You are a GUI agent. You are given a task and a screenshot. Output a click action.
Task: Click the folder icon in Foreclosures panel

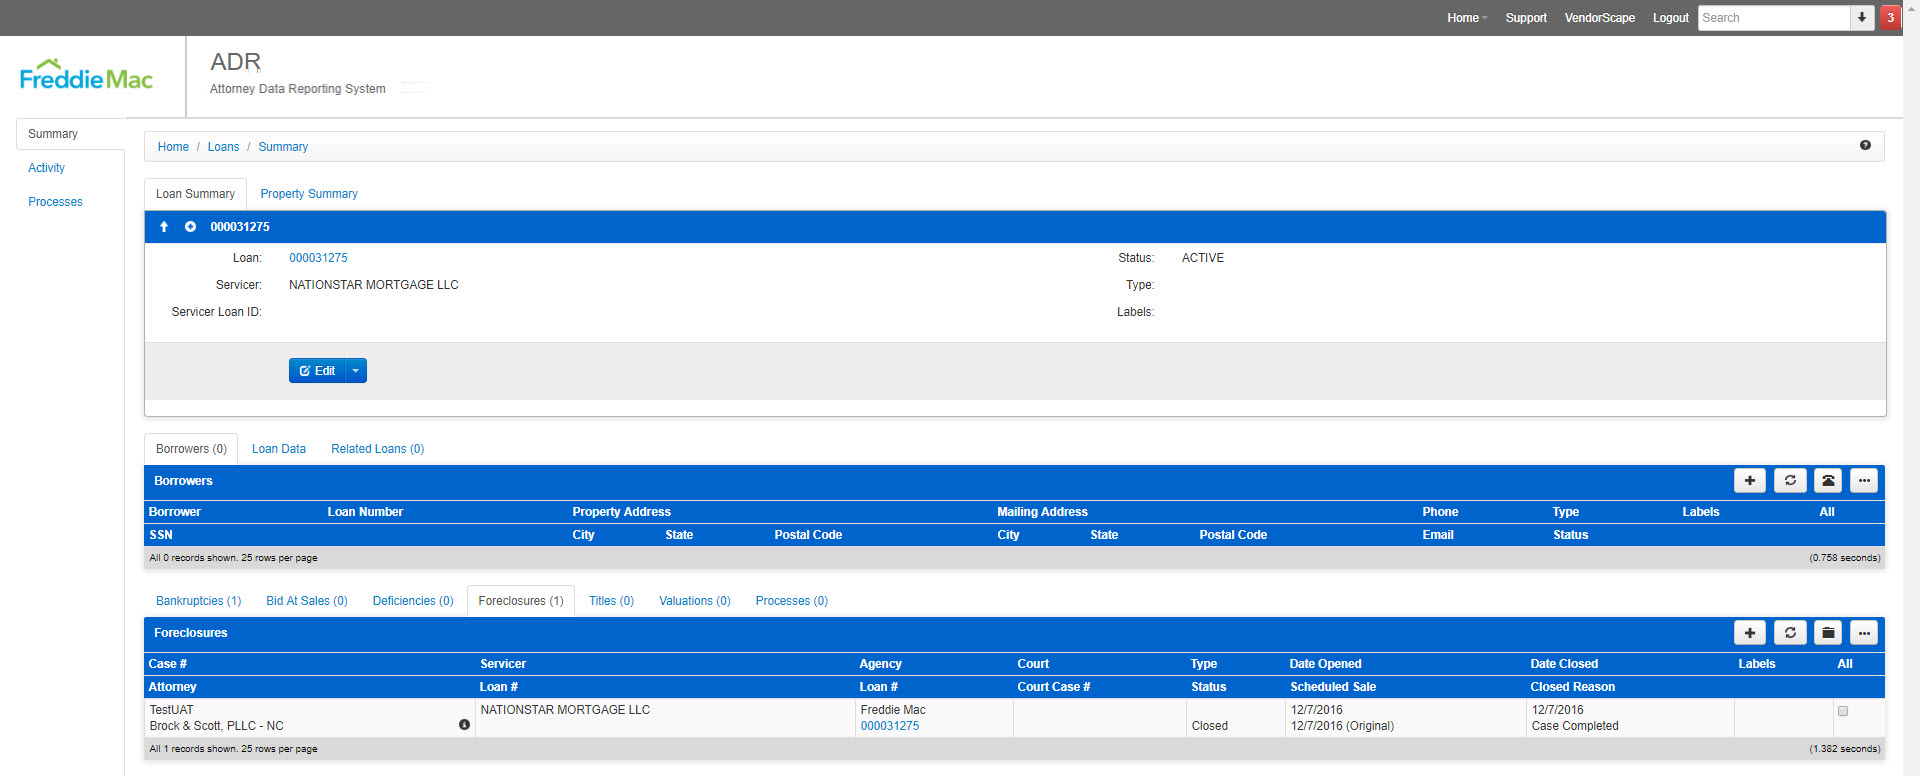point(1828,633)
